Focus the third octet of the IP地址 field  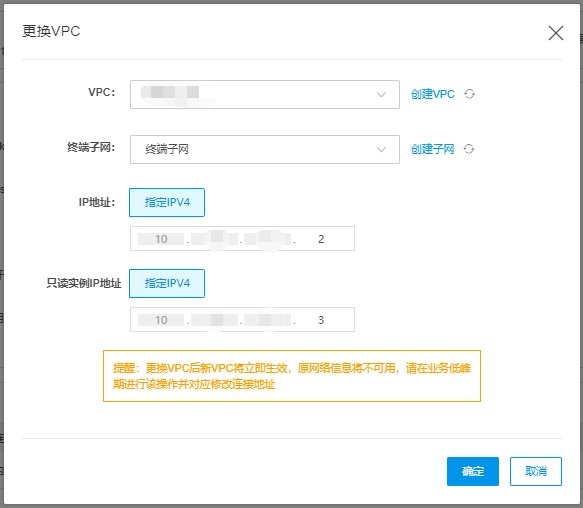(x=268, y=239)
